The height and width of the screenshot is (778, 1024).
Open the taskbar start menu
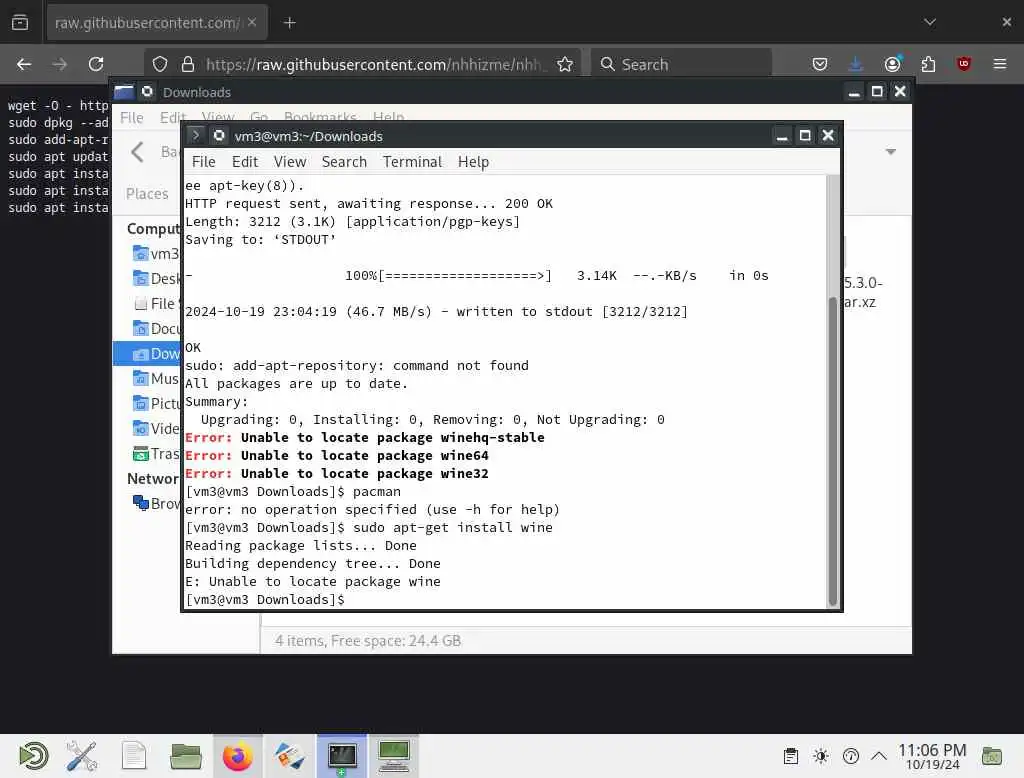(33, 756)
